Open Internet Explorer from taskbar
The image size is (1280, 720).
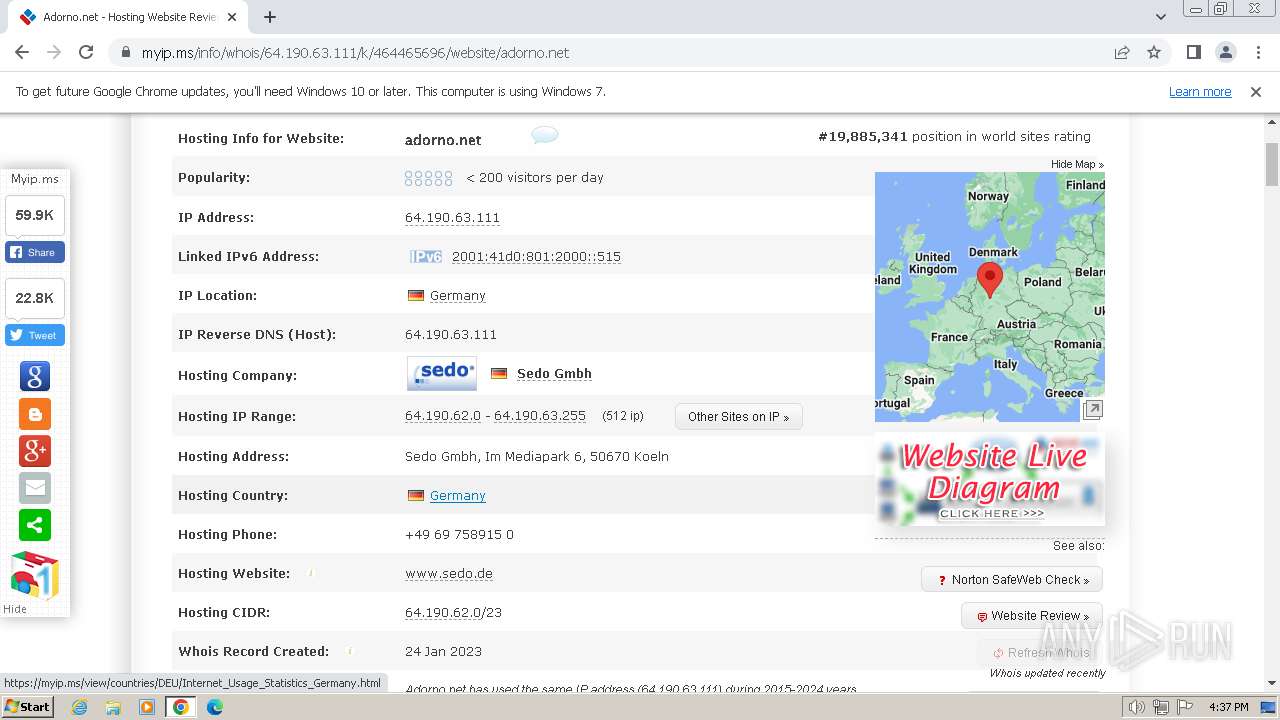[79, 707]
